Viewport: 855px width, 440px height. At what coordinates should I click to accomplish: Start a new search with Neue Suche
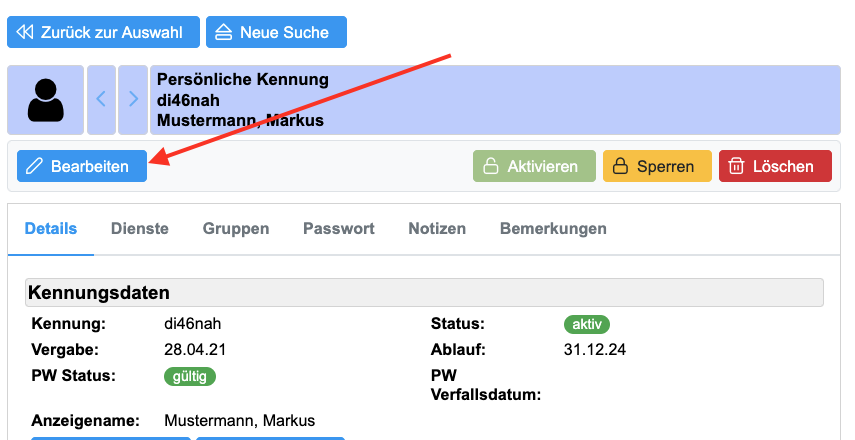(x=276, y=32)
